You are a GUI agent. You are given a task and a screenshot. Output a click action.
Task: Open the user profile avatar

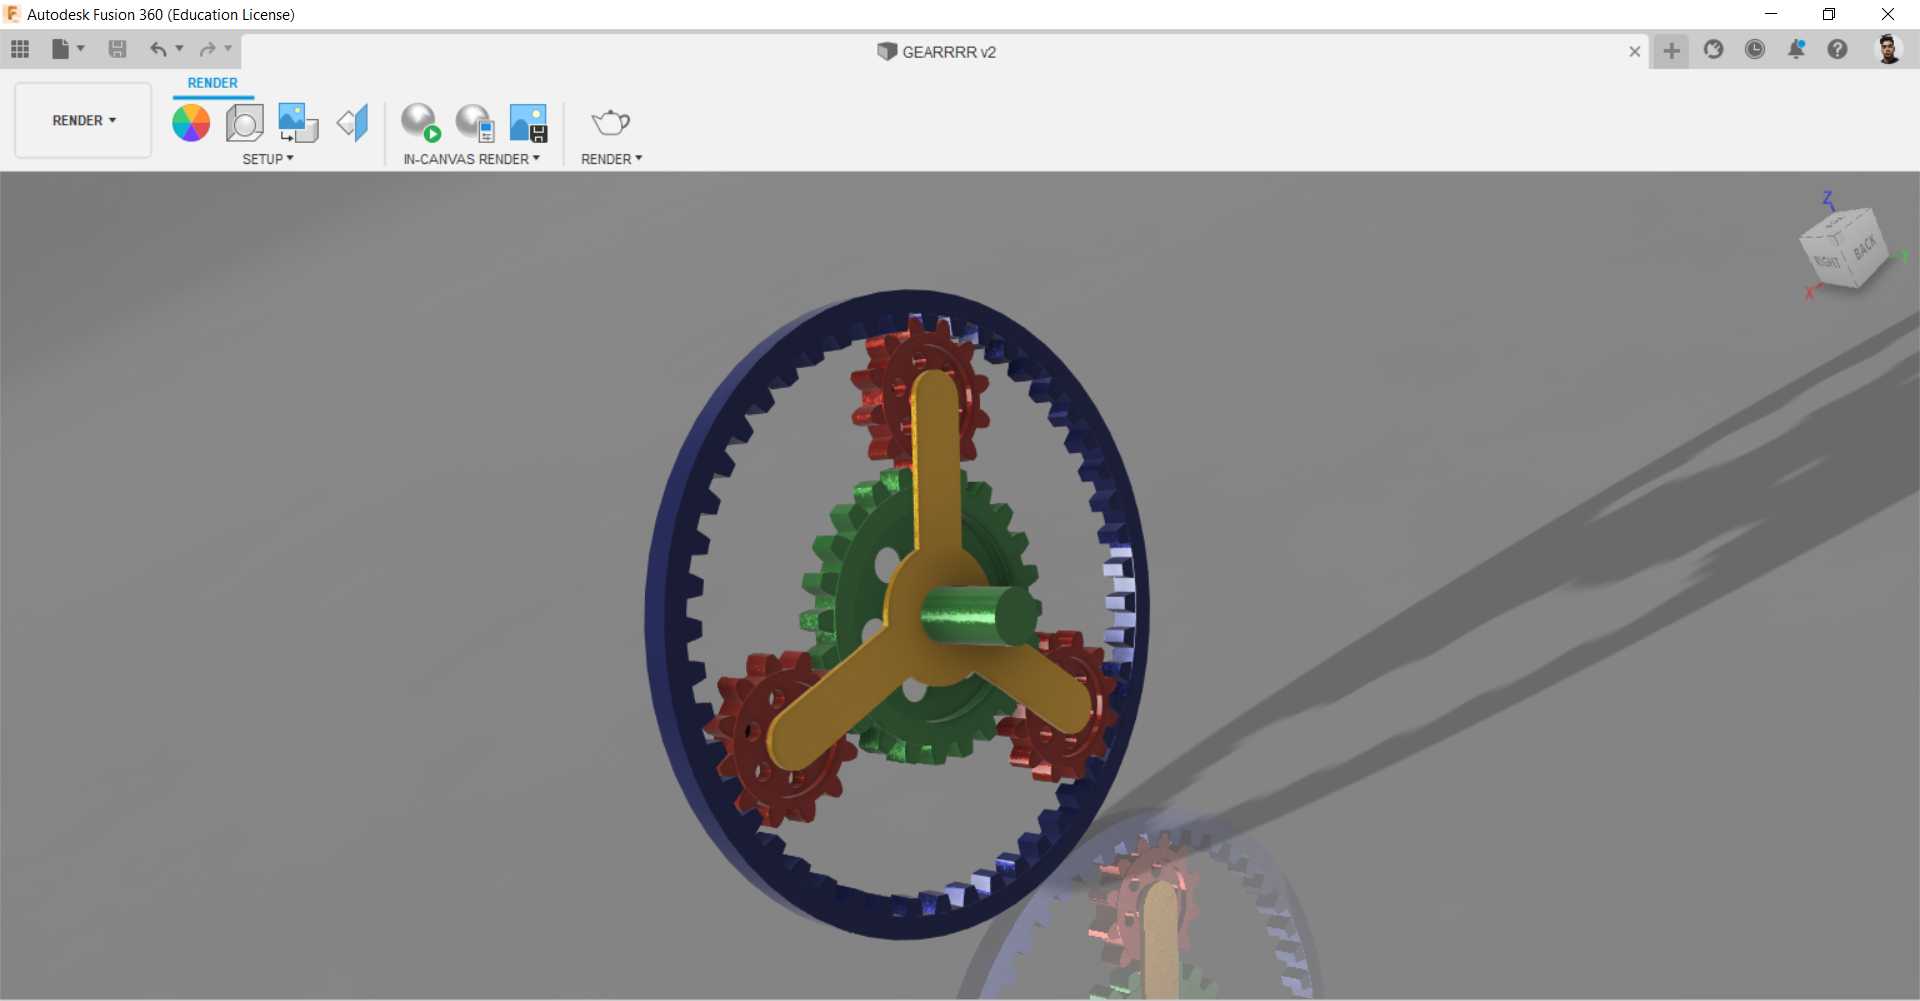[1888, 49]
